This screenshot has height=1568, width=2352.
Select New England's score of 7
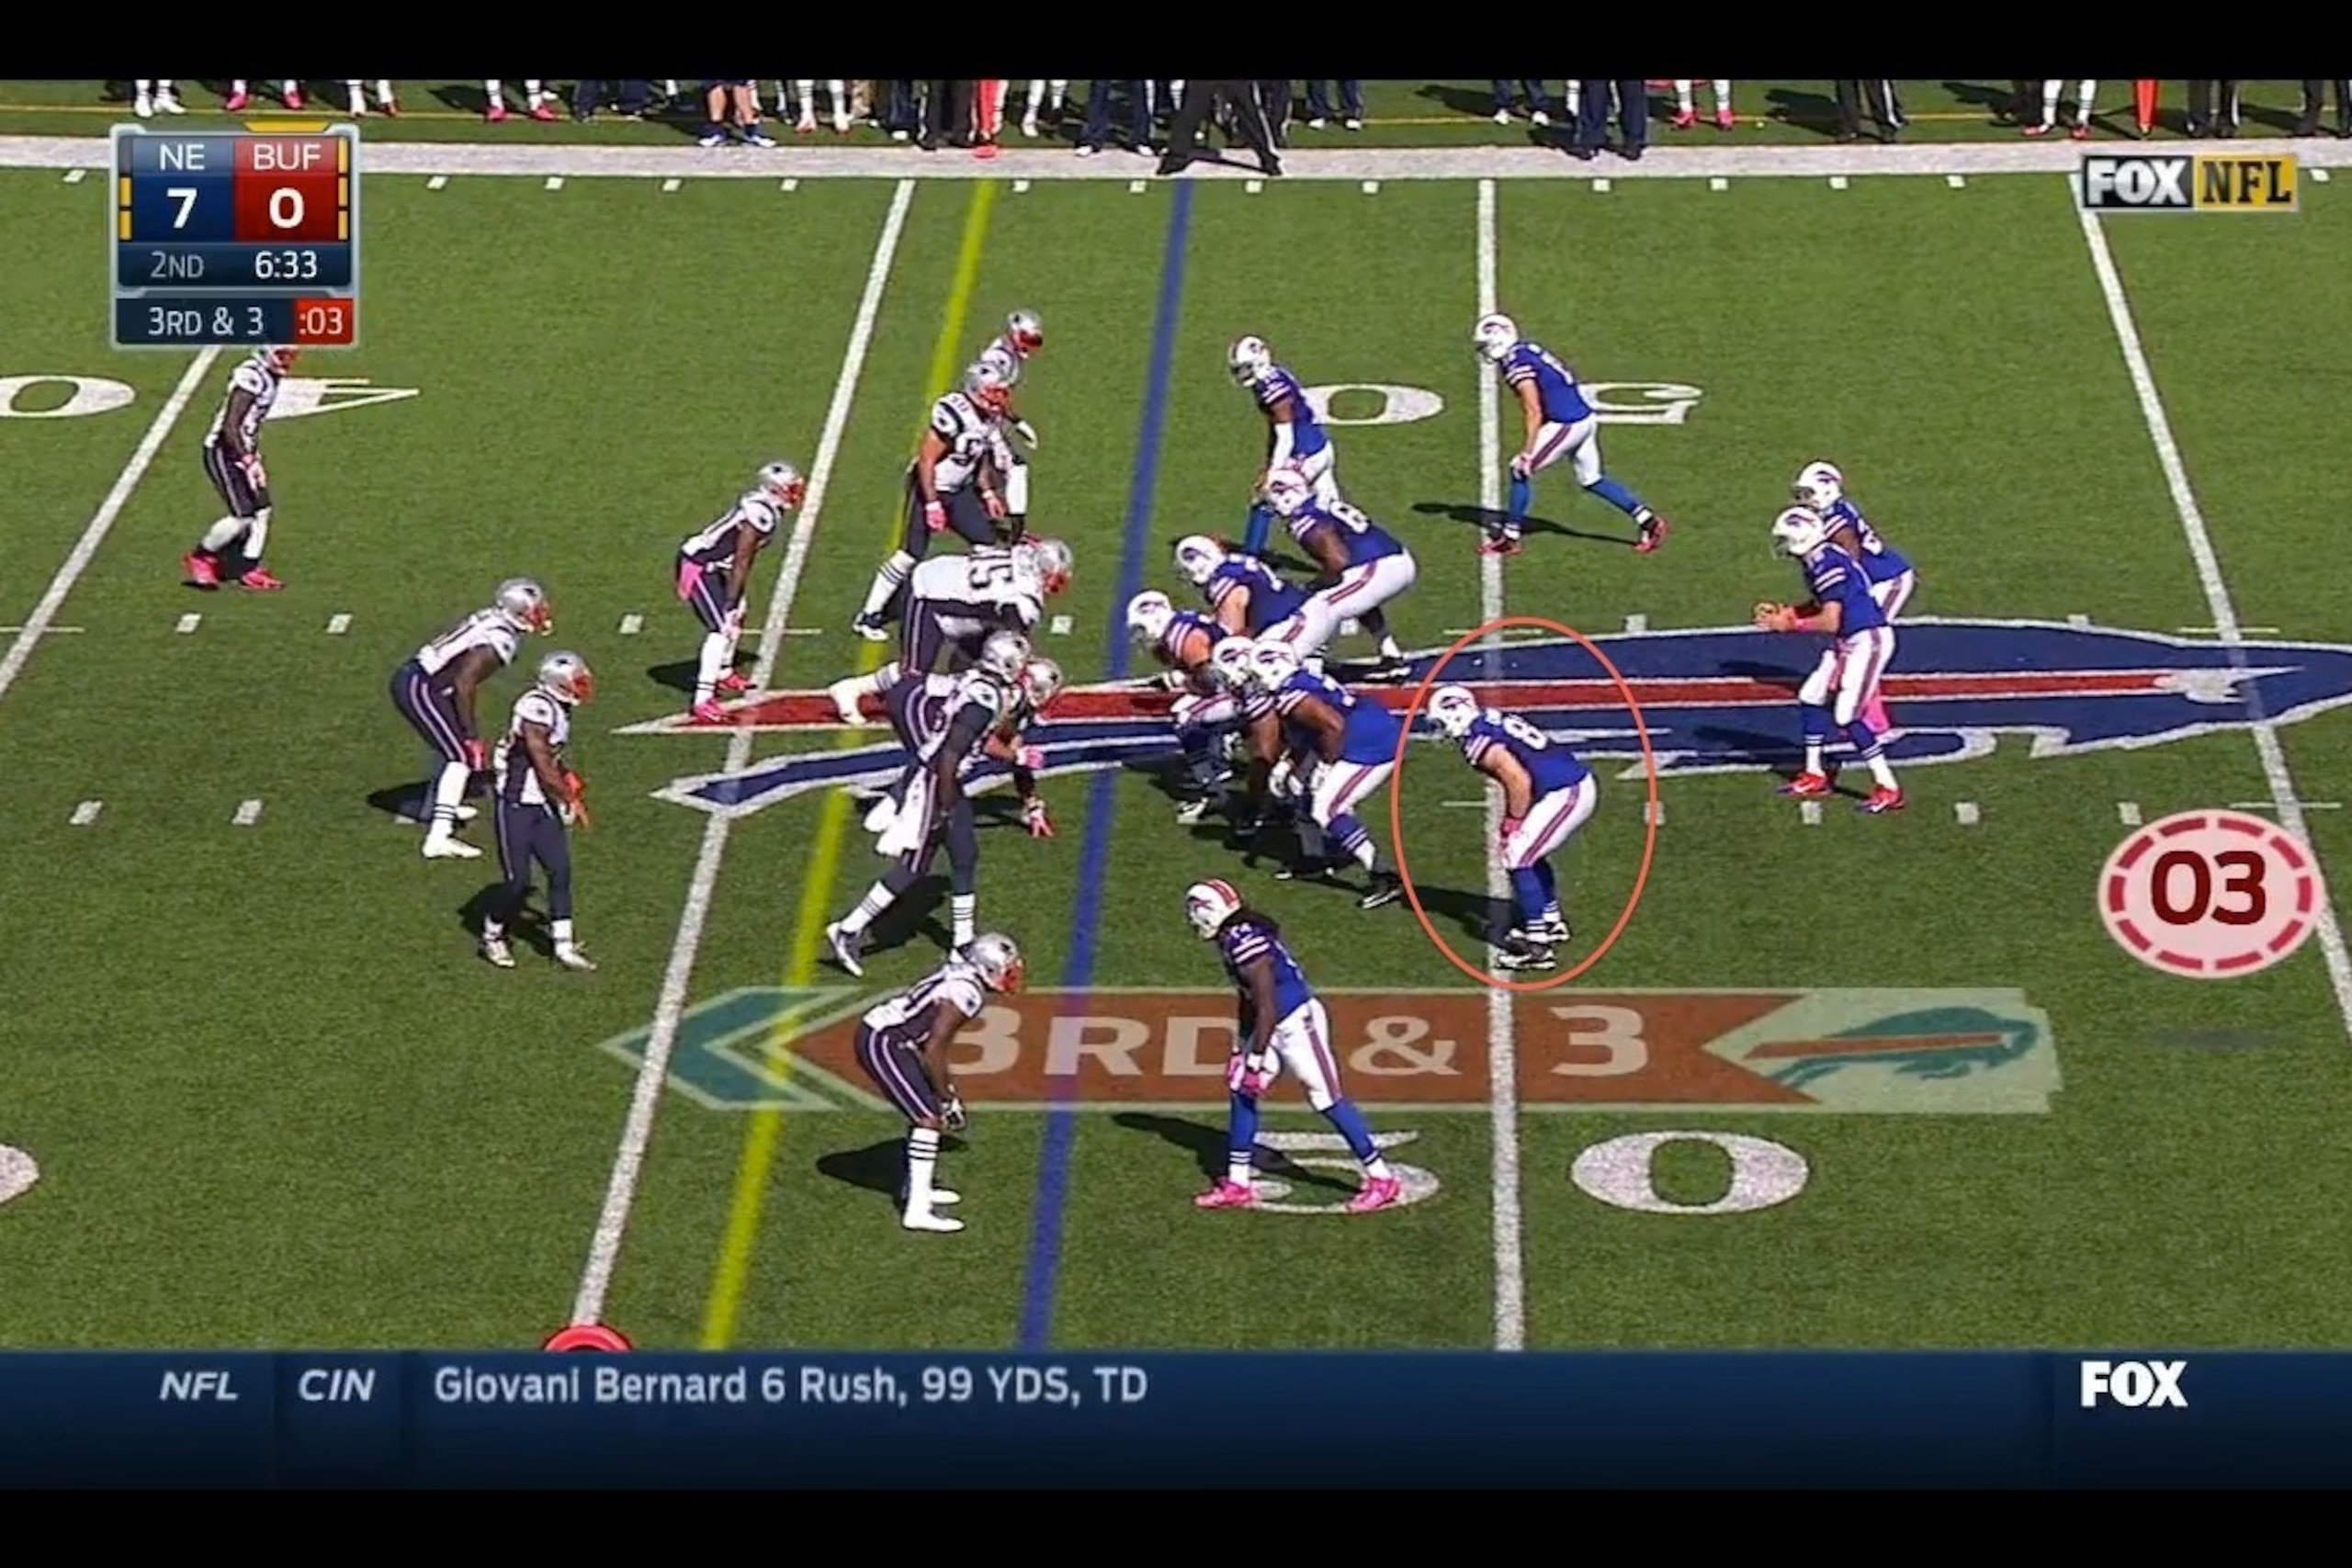point(181,208)
